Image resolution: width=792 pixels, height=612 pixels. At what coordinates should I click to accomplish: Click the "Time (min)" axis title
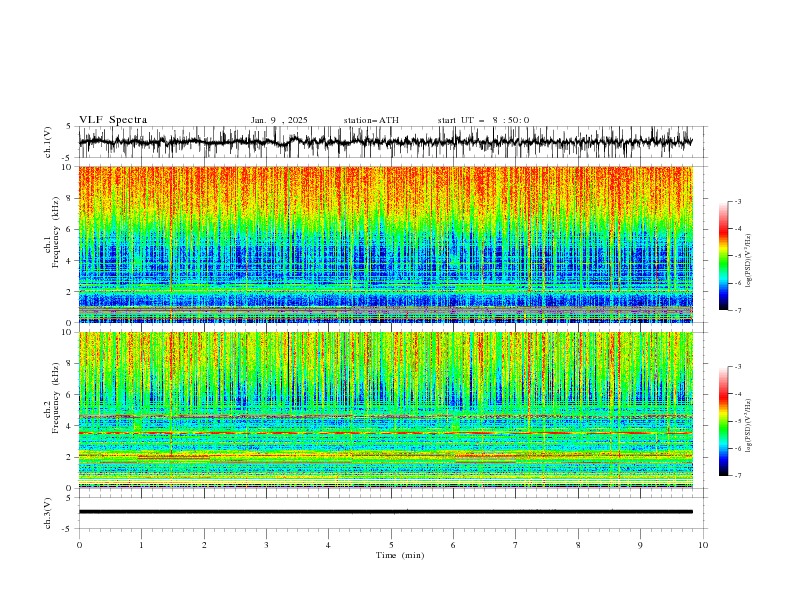click(400, 555)
